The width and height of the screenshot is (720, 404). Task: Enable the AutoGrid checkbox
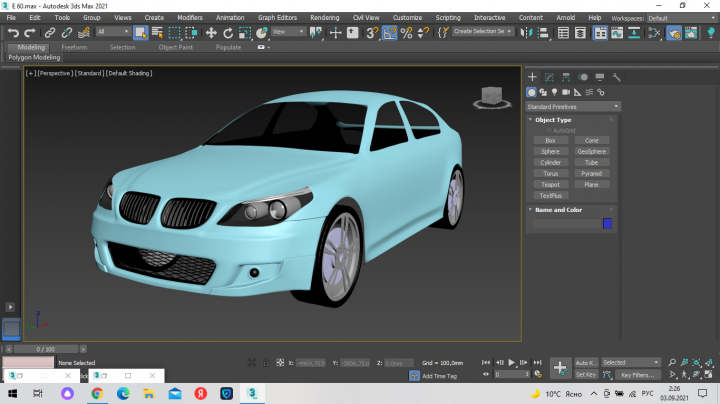tap(549, 130)
